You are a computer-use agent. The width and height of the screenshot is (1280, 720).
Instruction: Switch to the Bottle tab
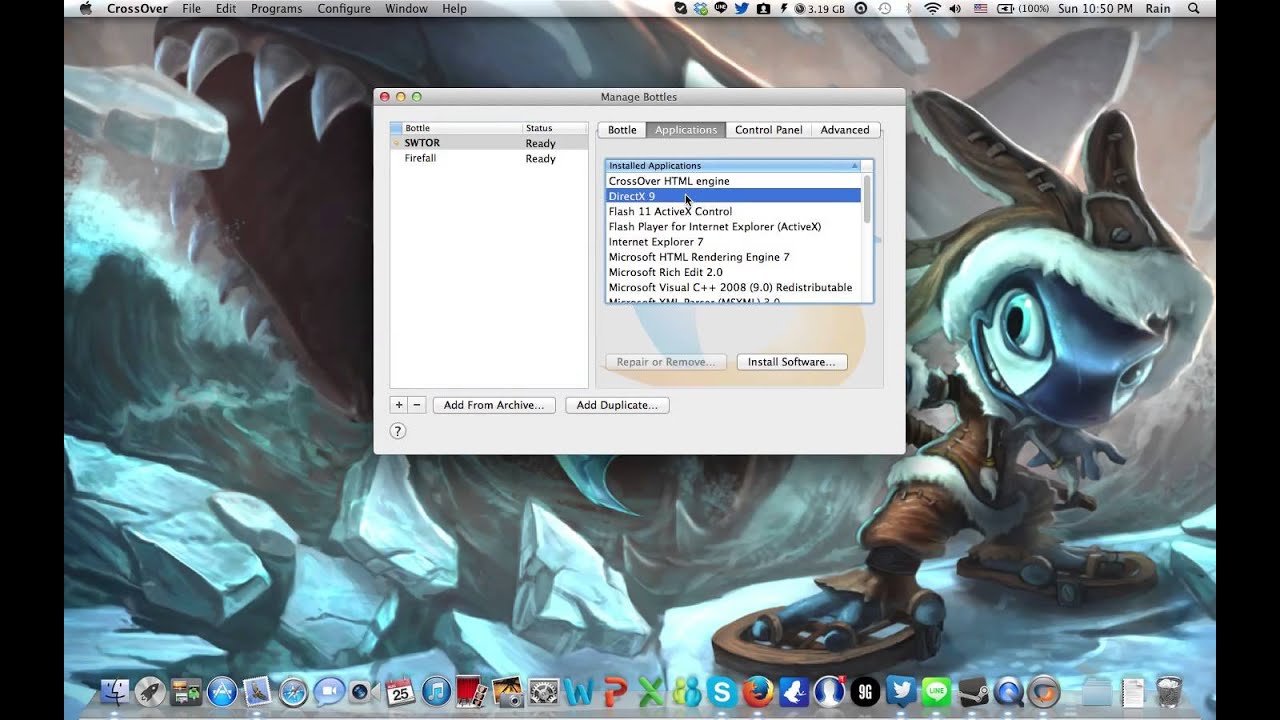point(622,130)
